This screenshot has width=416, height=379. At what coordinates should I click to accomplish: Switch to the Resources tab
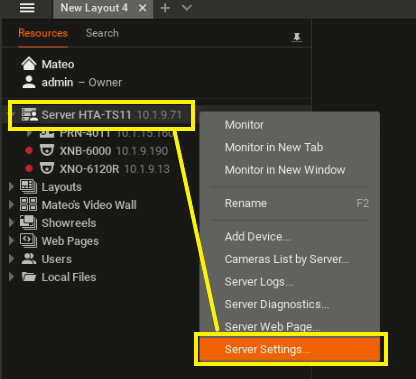click(x=43, y=33)
